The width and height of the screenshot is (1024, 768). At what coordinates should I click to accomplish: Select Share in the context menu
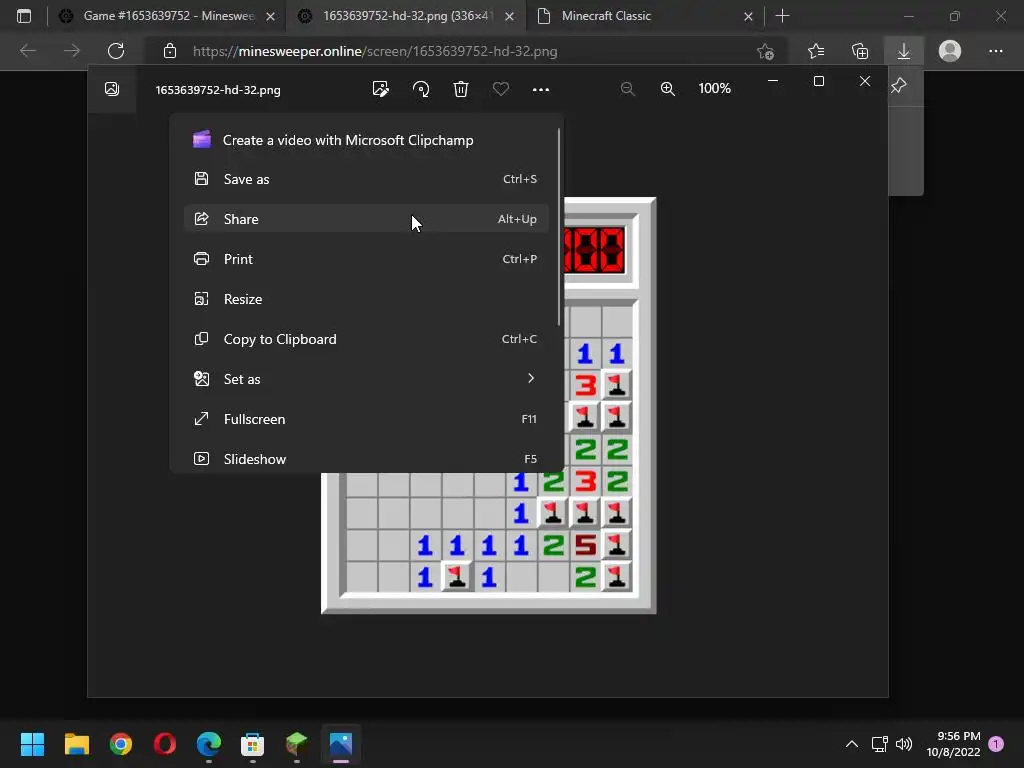tap(366, 219)
